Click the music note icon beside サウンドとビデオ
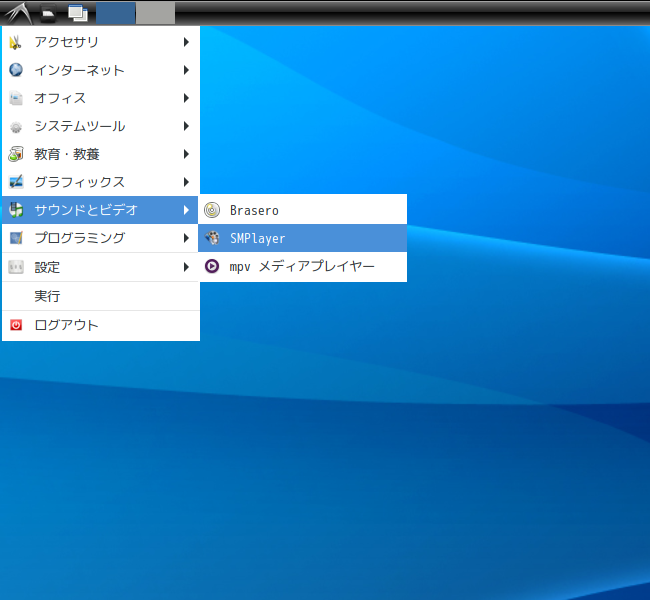Screen dimensions: 650x600 16,210
